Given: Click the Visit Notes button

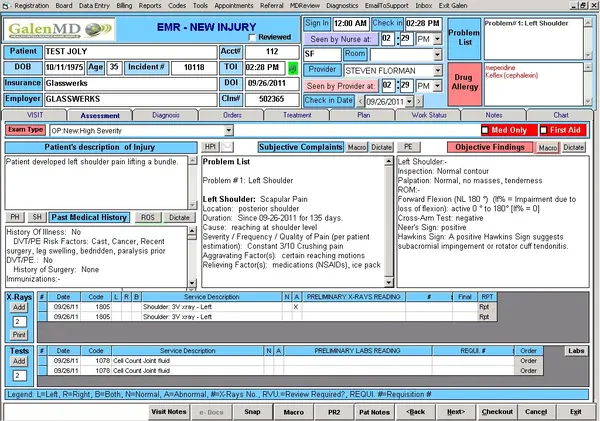Looking at the screenshot, I should coord(169,412).
